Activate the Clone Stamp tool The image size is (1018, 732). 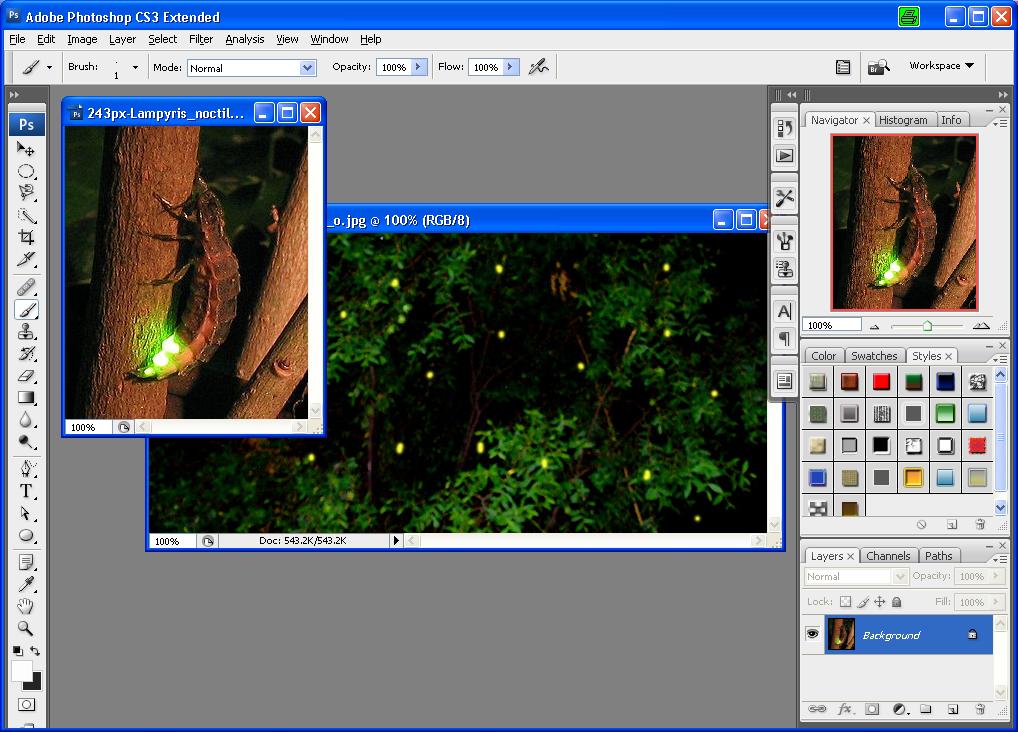27,332
